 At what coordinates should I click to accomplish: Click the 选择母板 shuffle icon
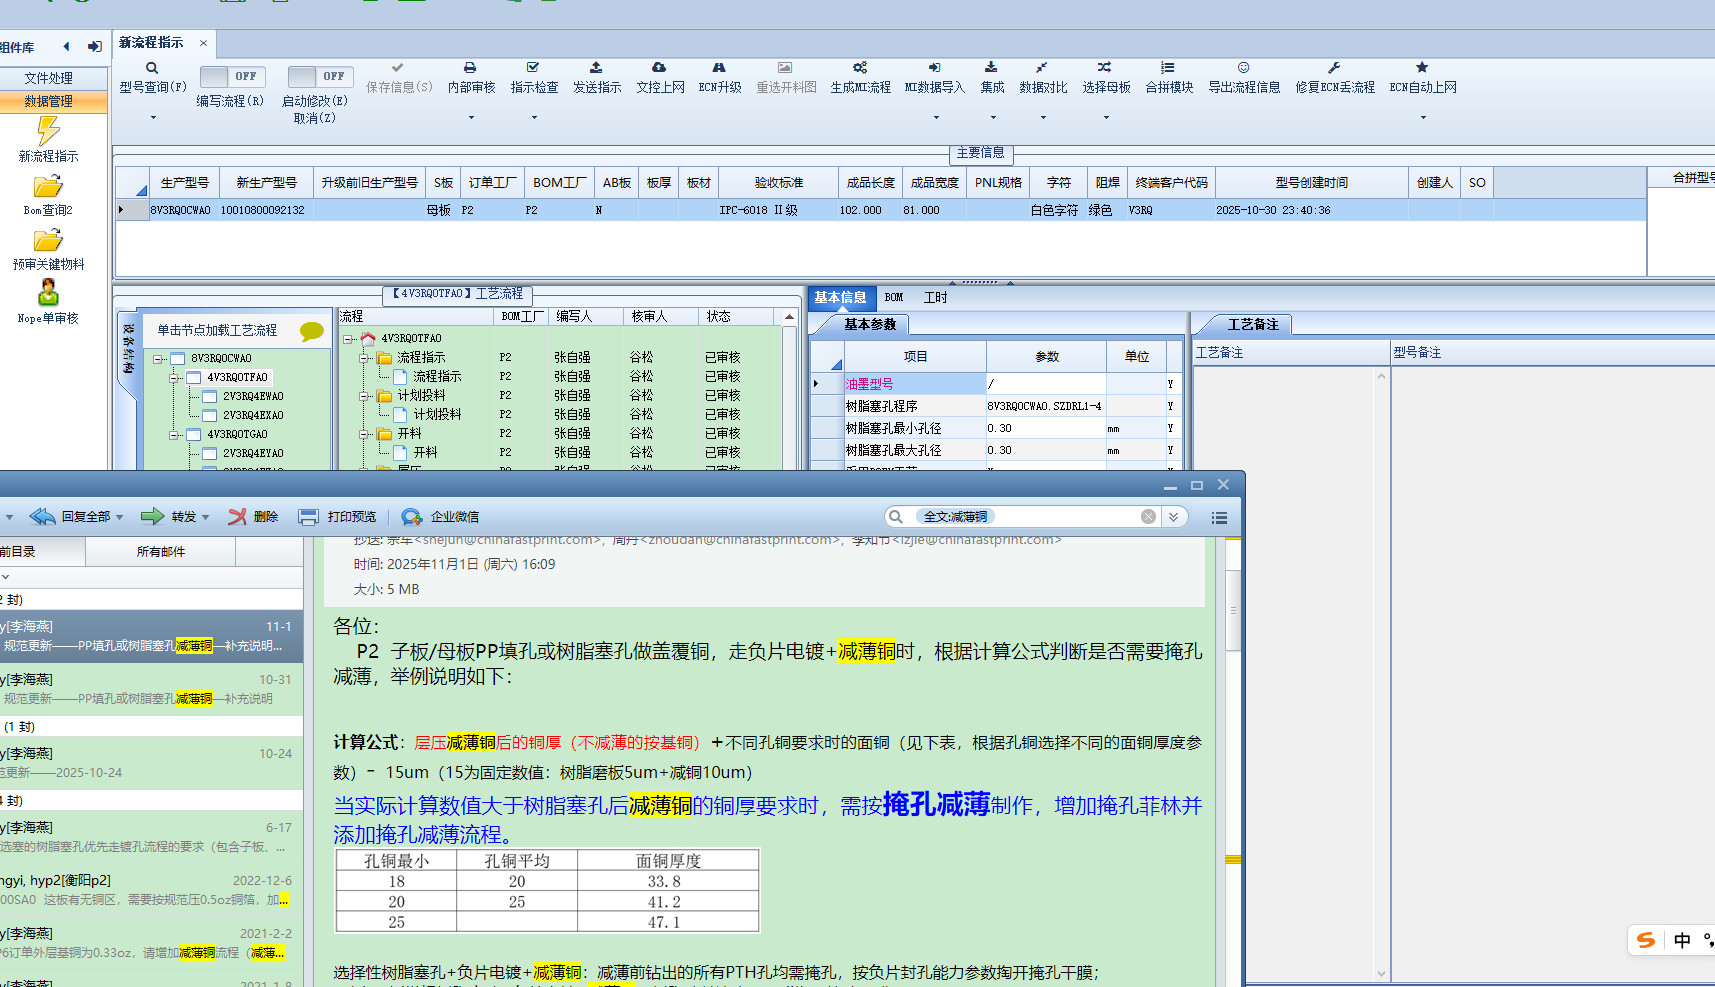tap(1105, 68)
